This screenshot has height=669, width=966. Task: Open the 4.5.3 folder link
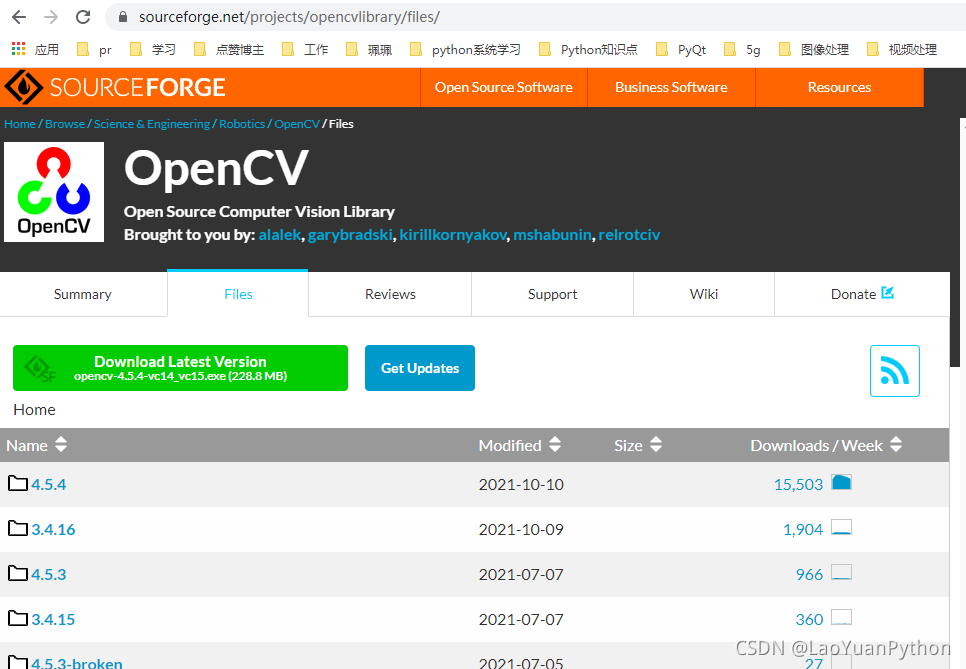[x=49, y=574]
